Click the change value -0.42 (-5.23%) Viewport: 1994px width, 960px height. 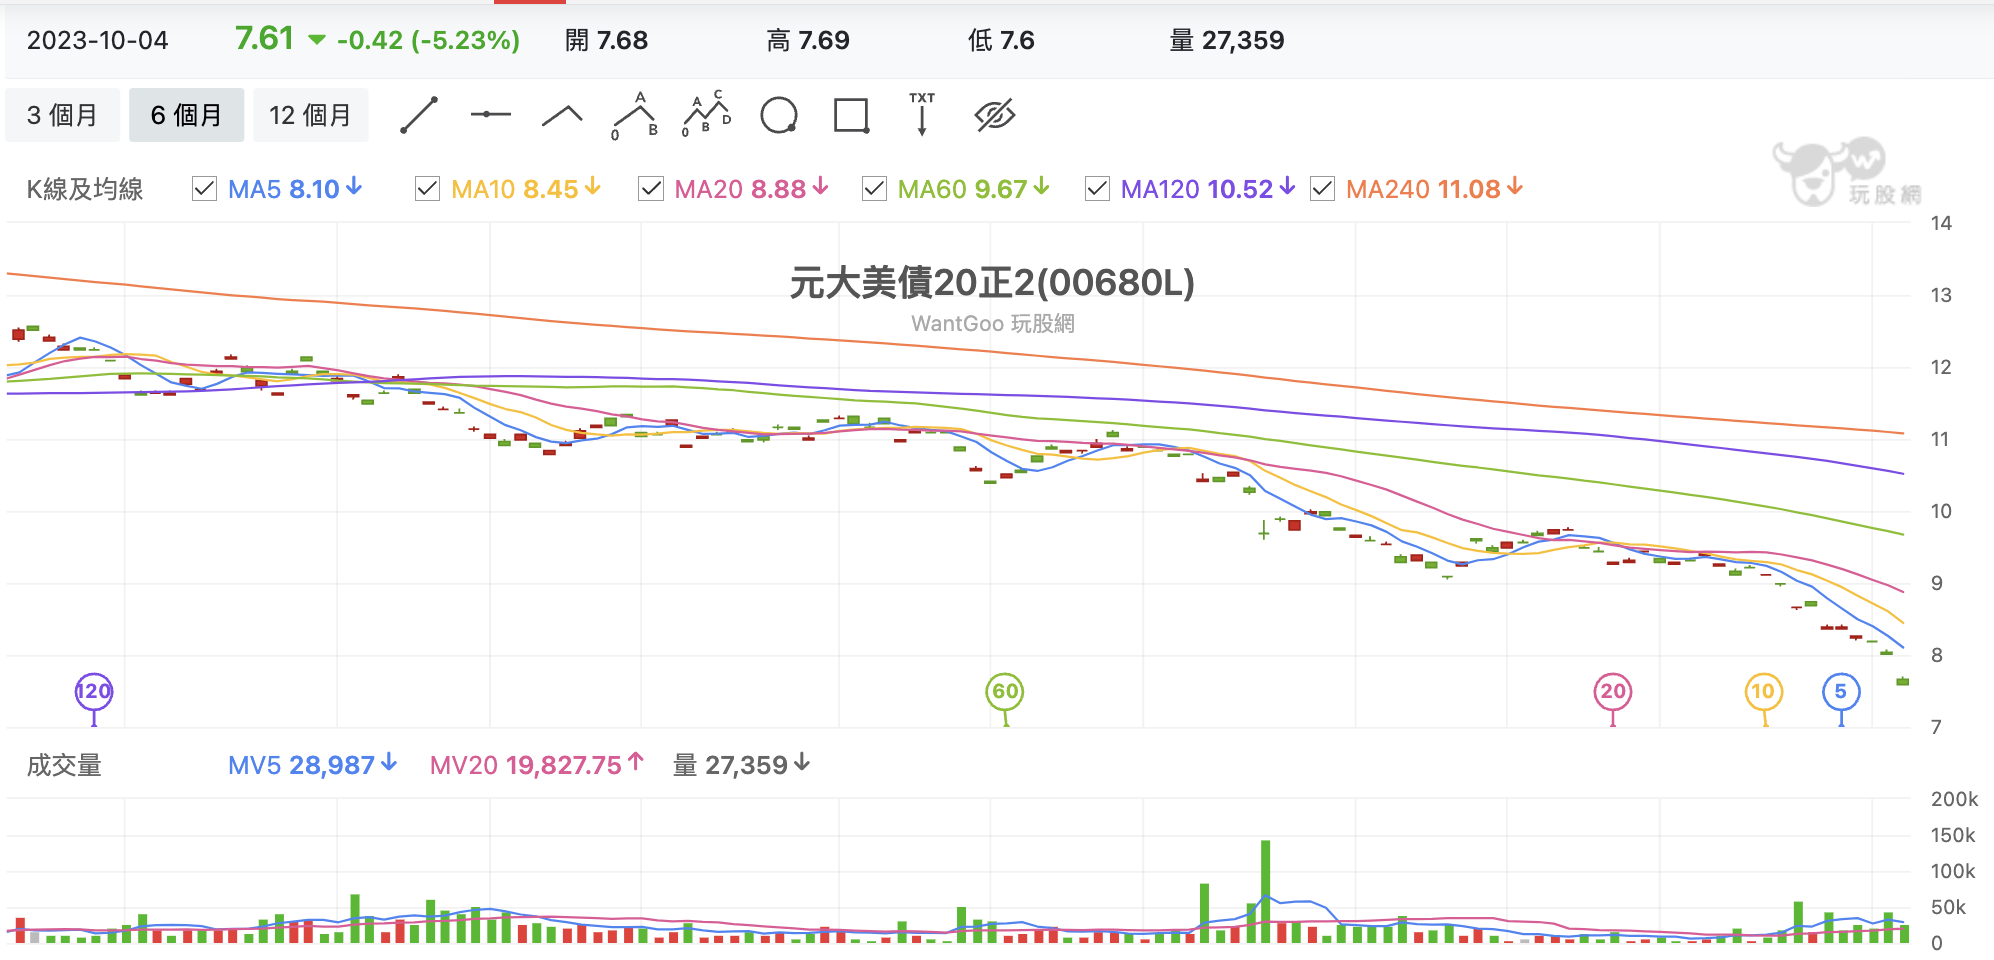point(428,40)
